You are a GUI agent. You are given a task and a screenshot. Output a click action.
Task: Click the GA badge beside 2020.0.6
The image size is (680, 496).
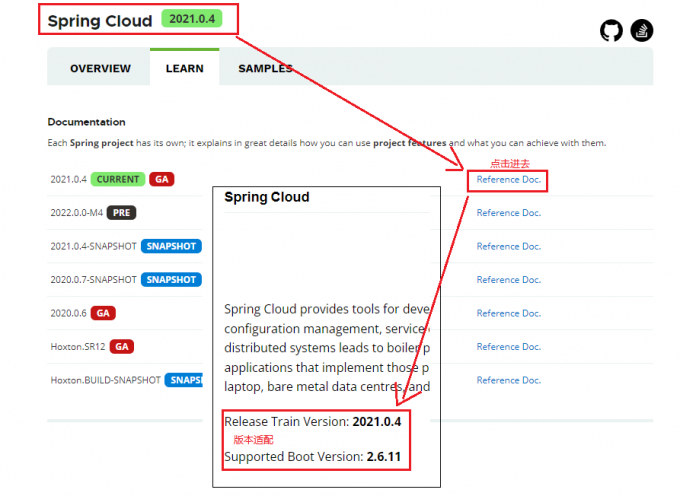pos(103,313)
